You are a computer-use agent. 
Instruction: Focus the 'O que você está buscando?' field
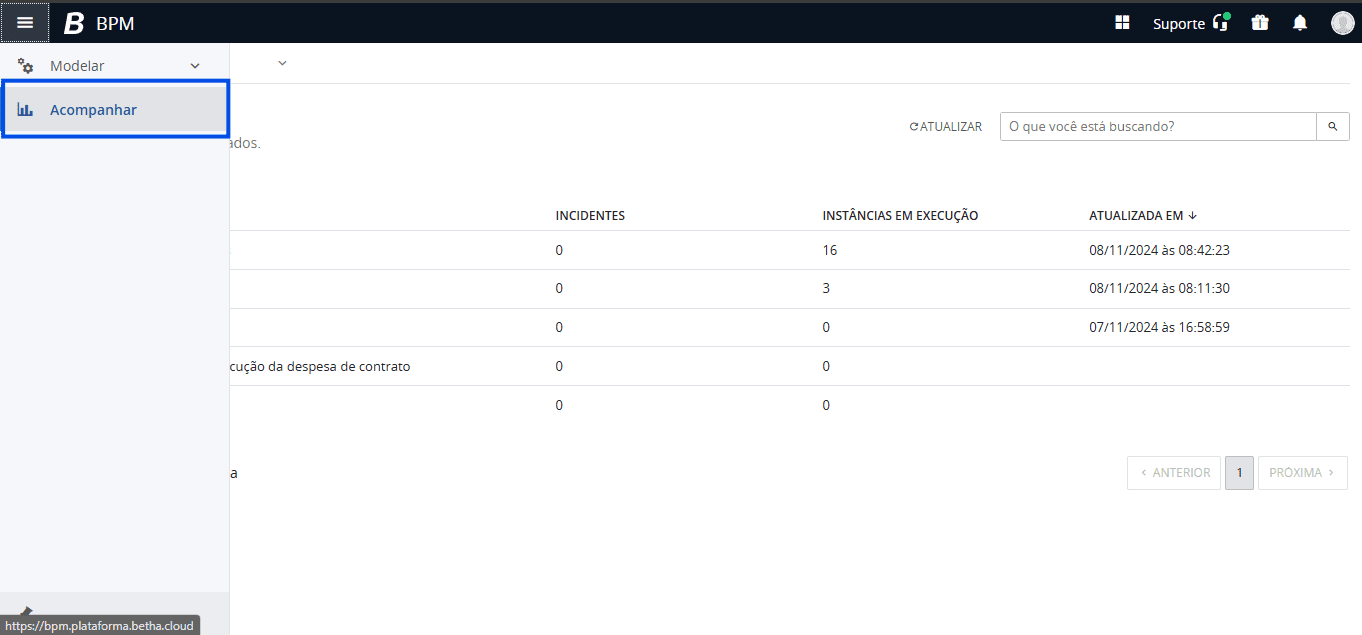pyautogui.click(x=1157, y=127)
